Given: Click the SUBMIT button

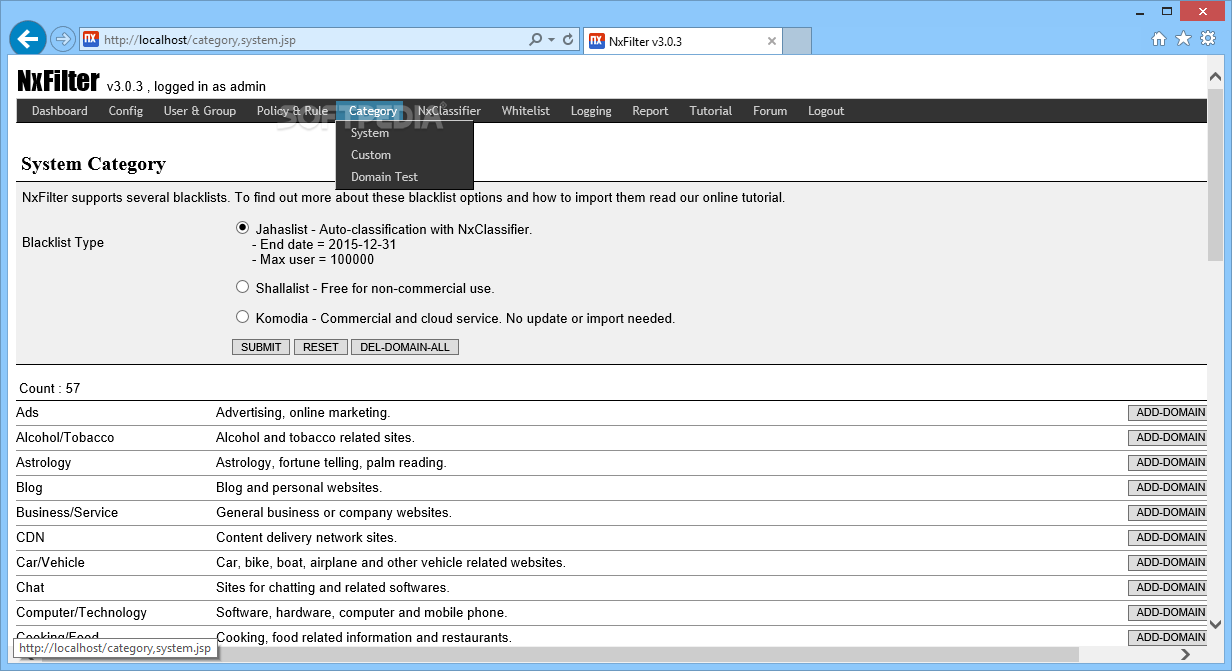Looking at the screenshot, I should click(261, 347).
